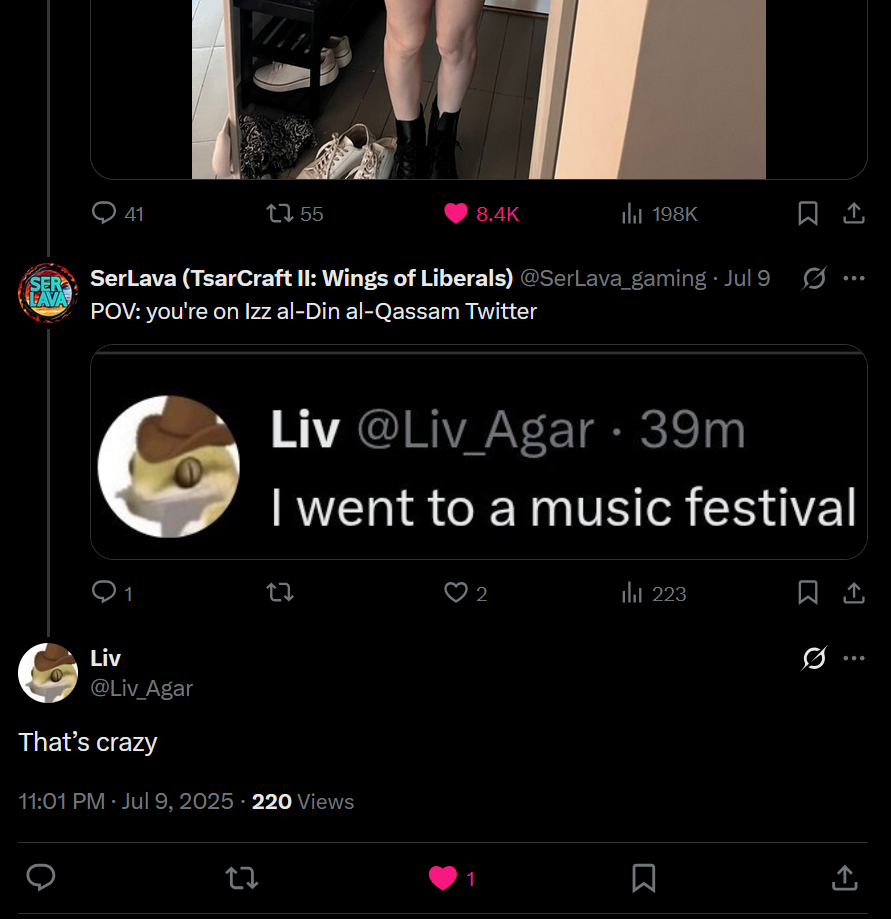Open more options on Liv's "That's crazy" tweet
891x919 pixels.
(853, 658)
